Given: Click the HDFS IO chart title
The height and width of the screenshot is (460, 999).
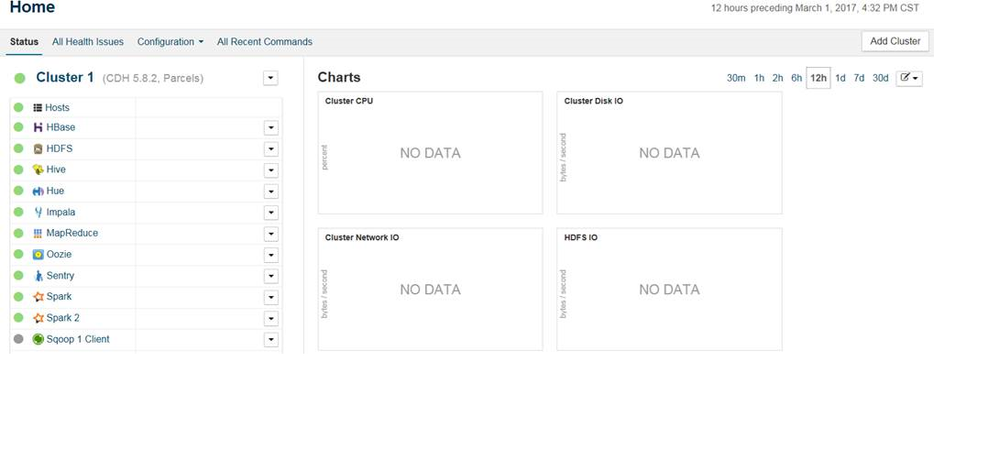Looking at the screenshot, I should point(581,238).
